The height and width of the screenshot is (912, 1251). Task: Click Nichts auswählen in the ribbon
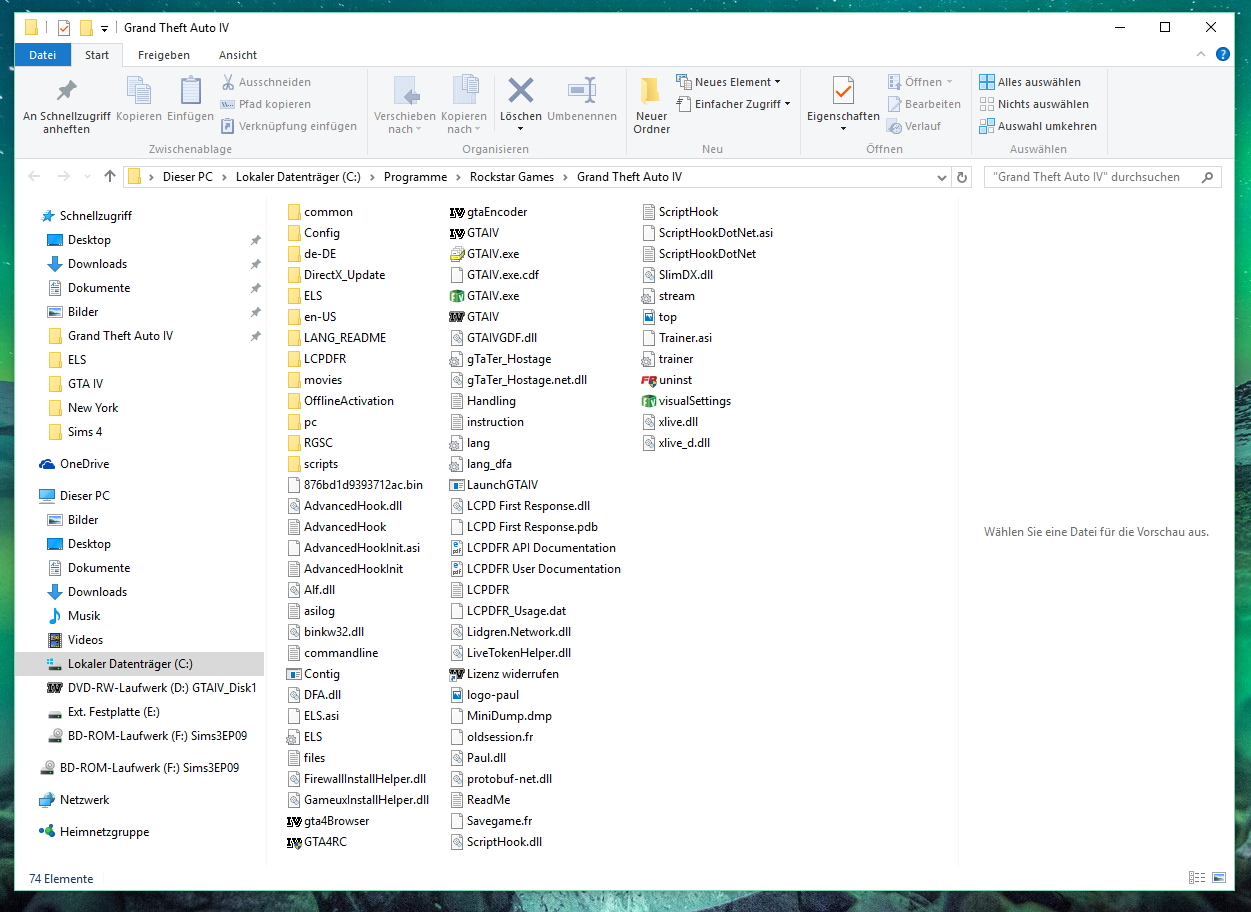point(1034,104)
